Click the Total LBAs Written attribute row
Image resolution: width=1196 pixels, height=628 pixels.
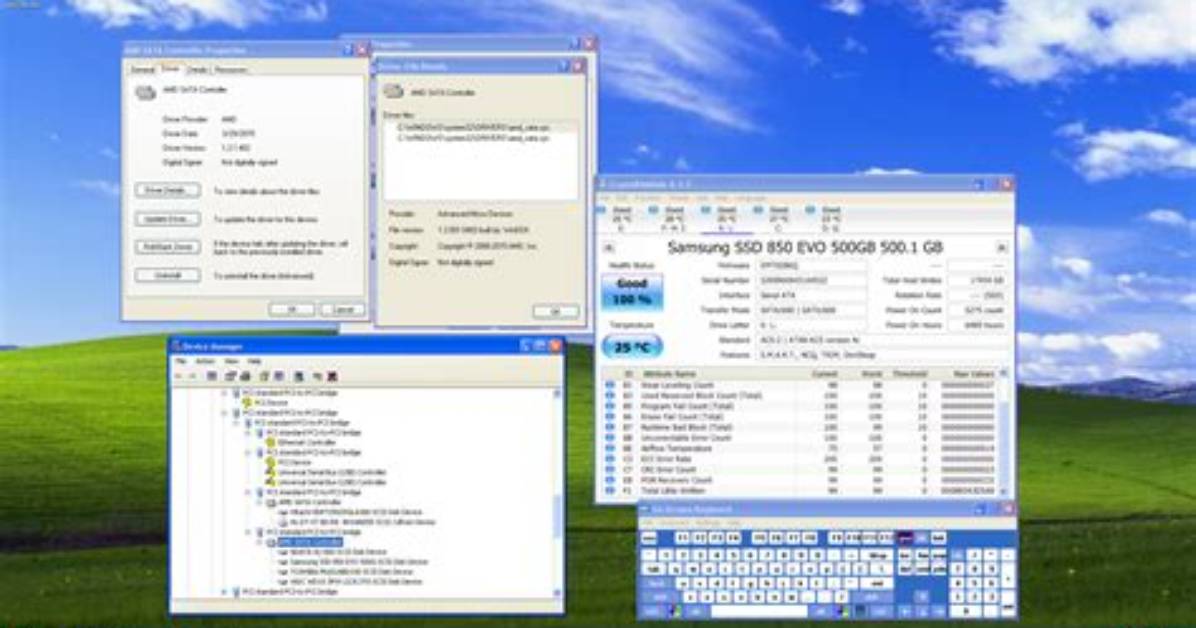click(802, 491)
